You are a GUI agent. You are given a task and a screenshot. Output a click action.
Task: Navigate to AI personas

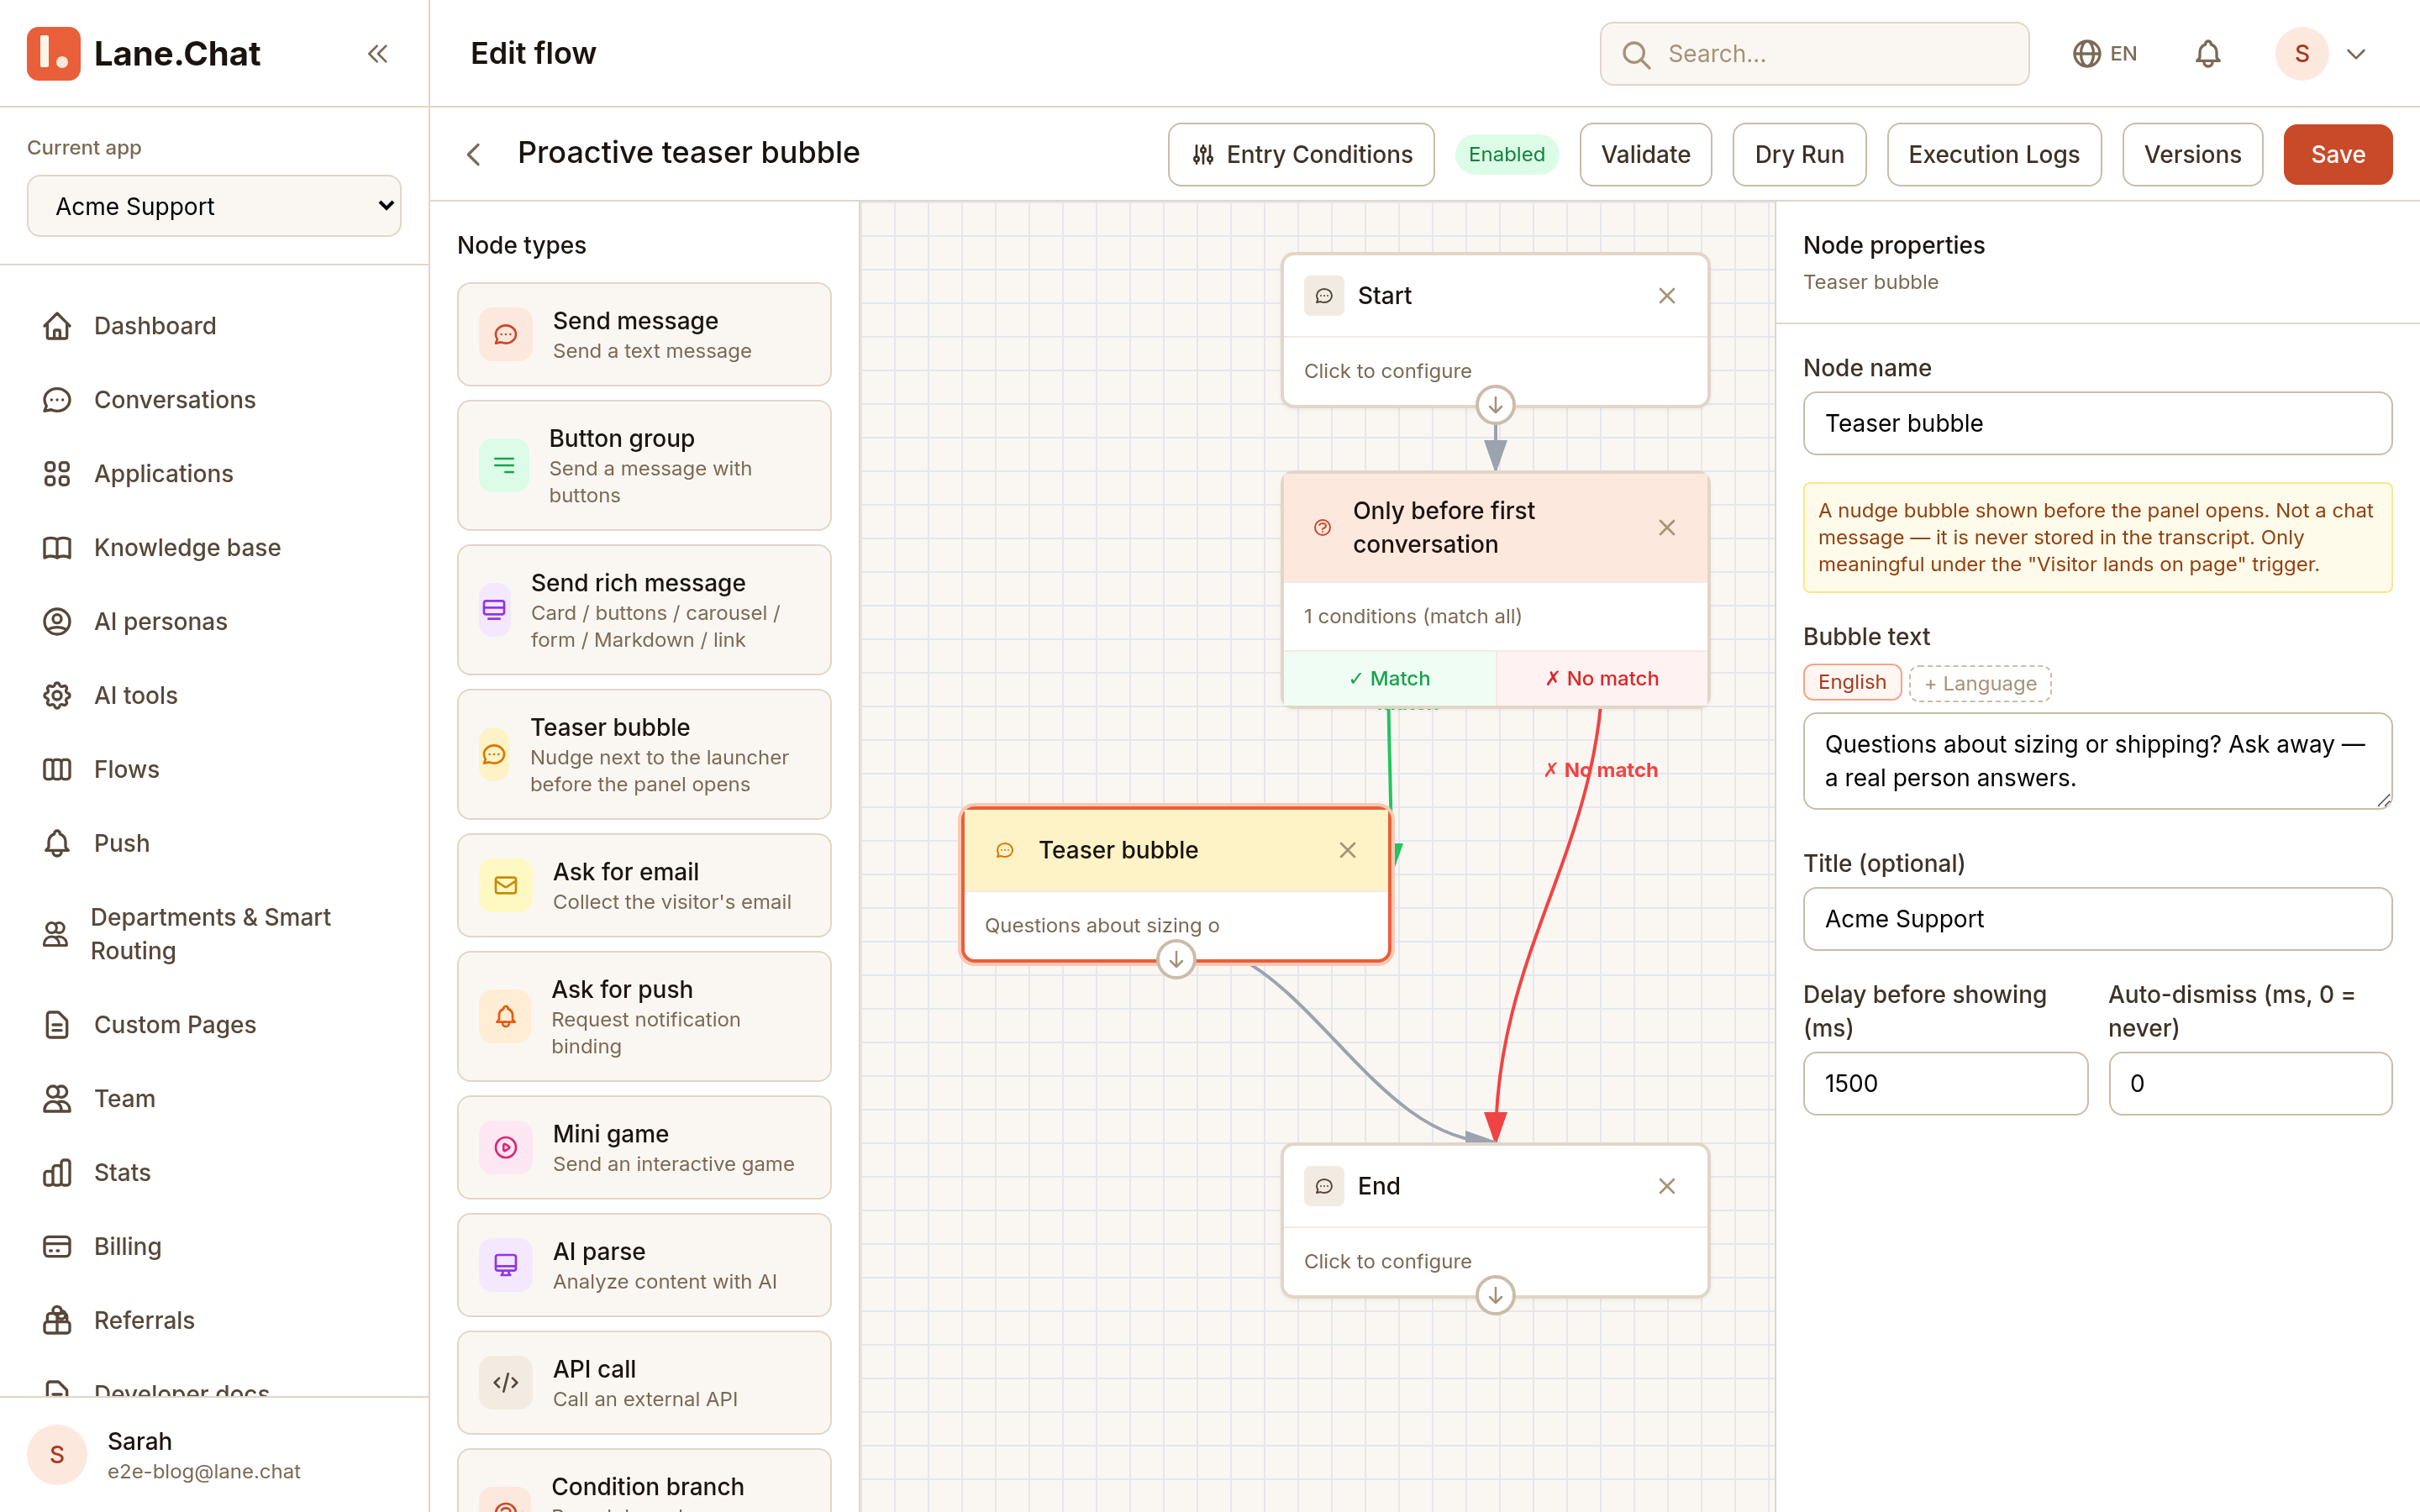(x=214, y=622)
